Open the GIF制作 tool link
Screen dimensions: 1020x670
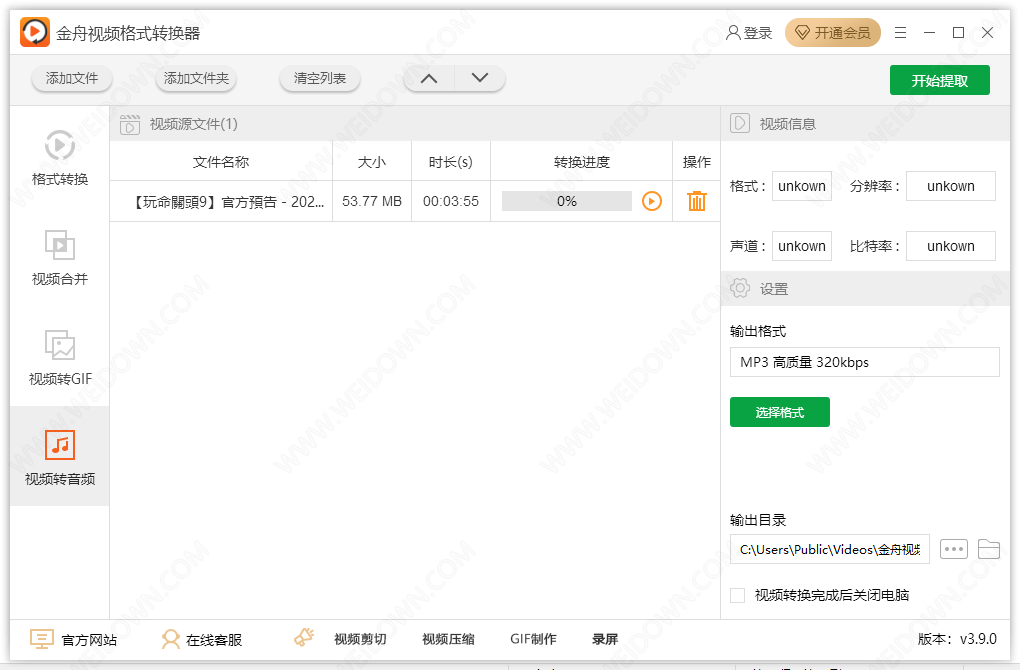click(533, 639)
